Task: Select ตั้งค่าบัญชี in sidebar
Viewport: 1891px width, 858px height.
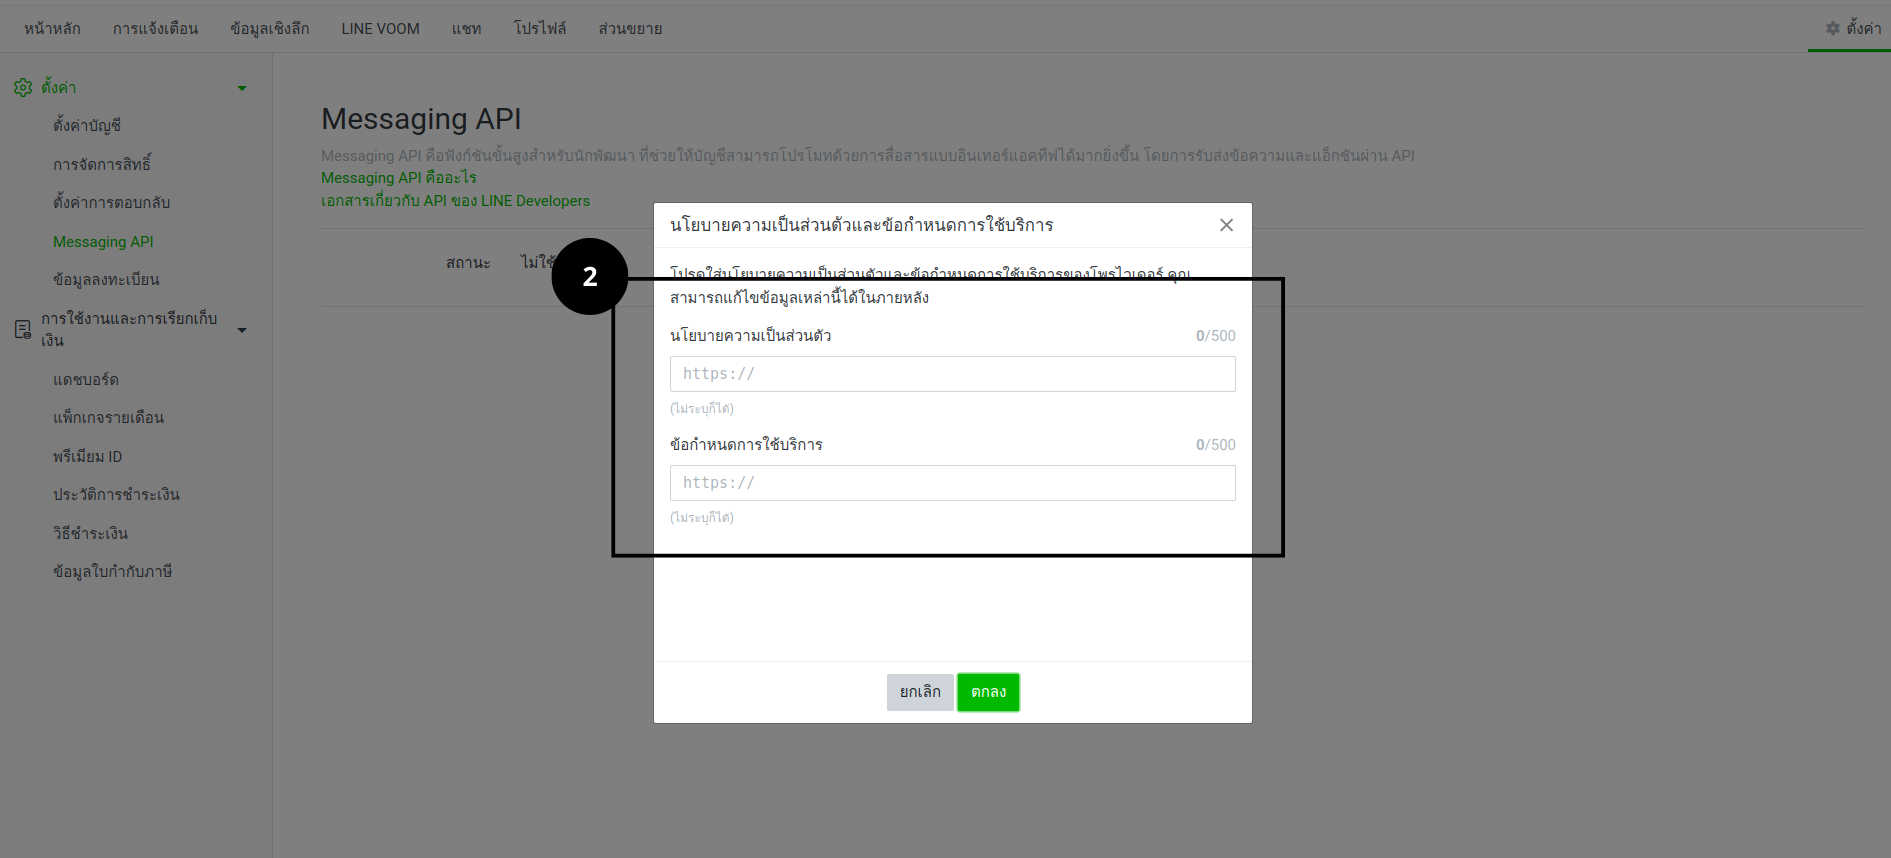Action: [x=87, y=125]
